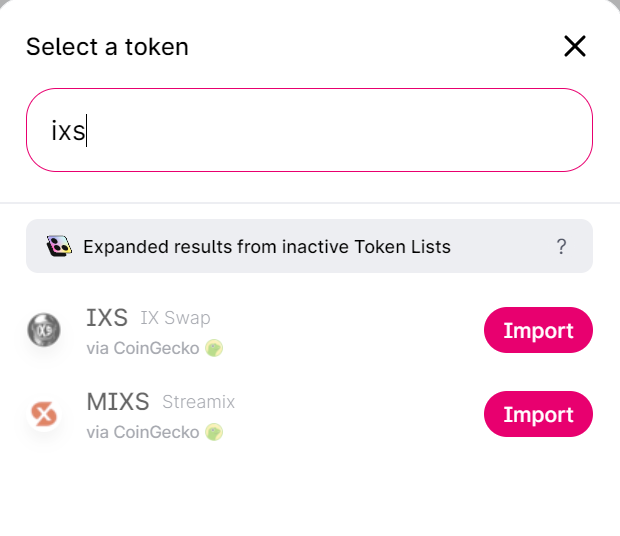Click the IXS token logo icon
The image size is (620, 536).
44,330
